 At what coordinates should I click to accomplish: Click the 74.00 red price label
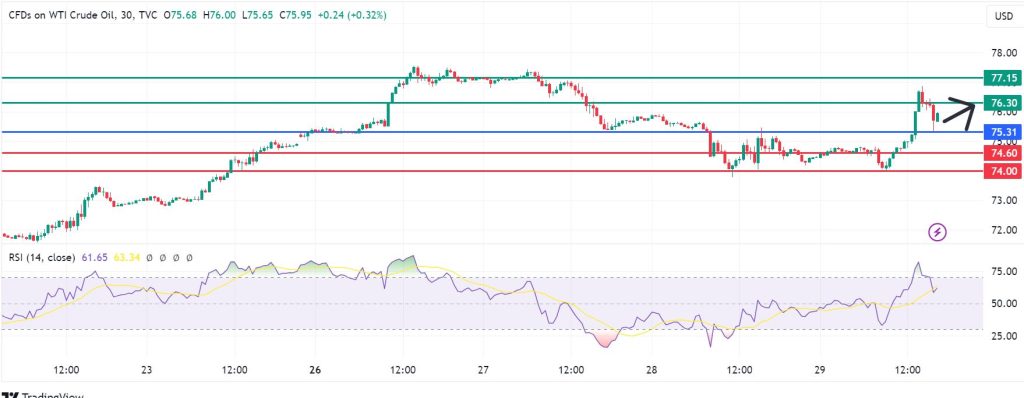pyautogui.click(x=1004, y=171)
